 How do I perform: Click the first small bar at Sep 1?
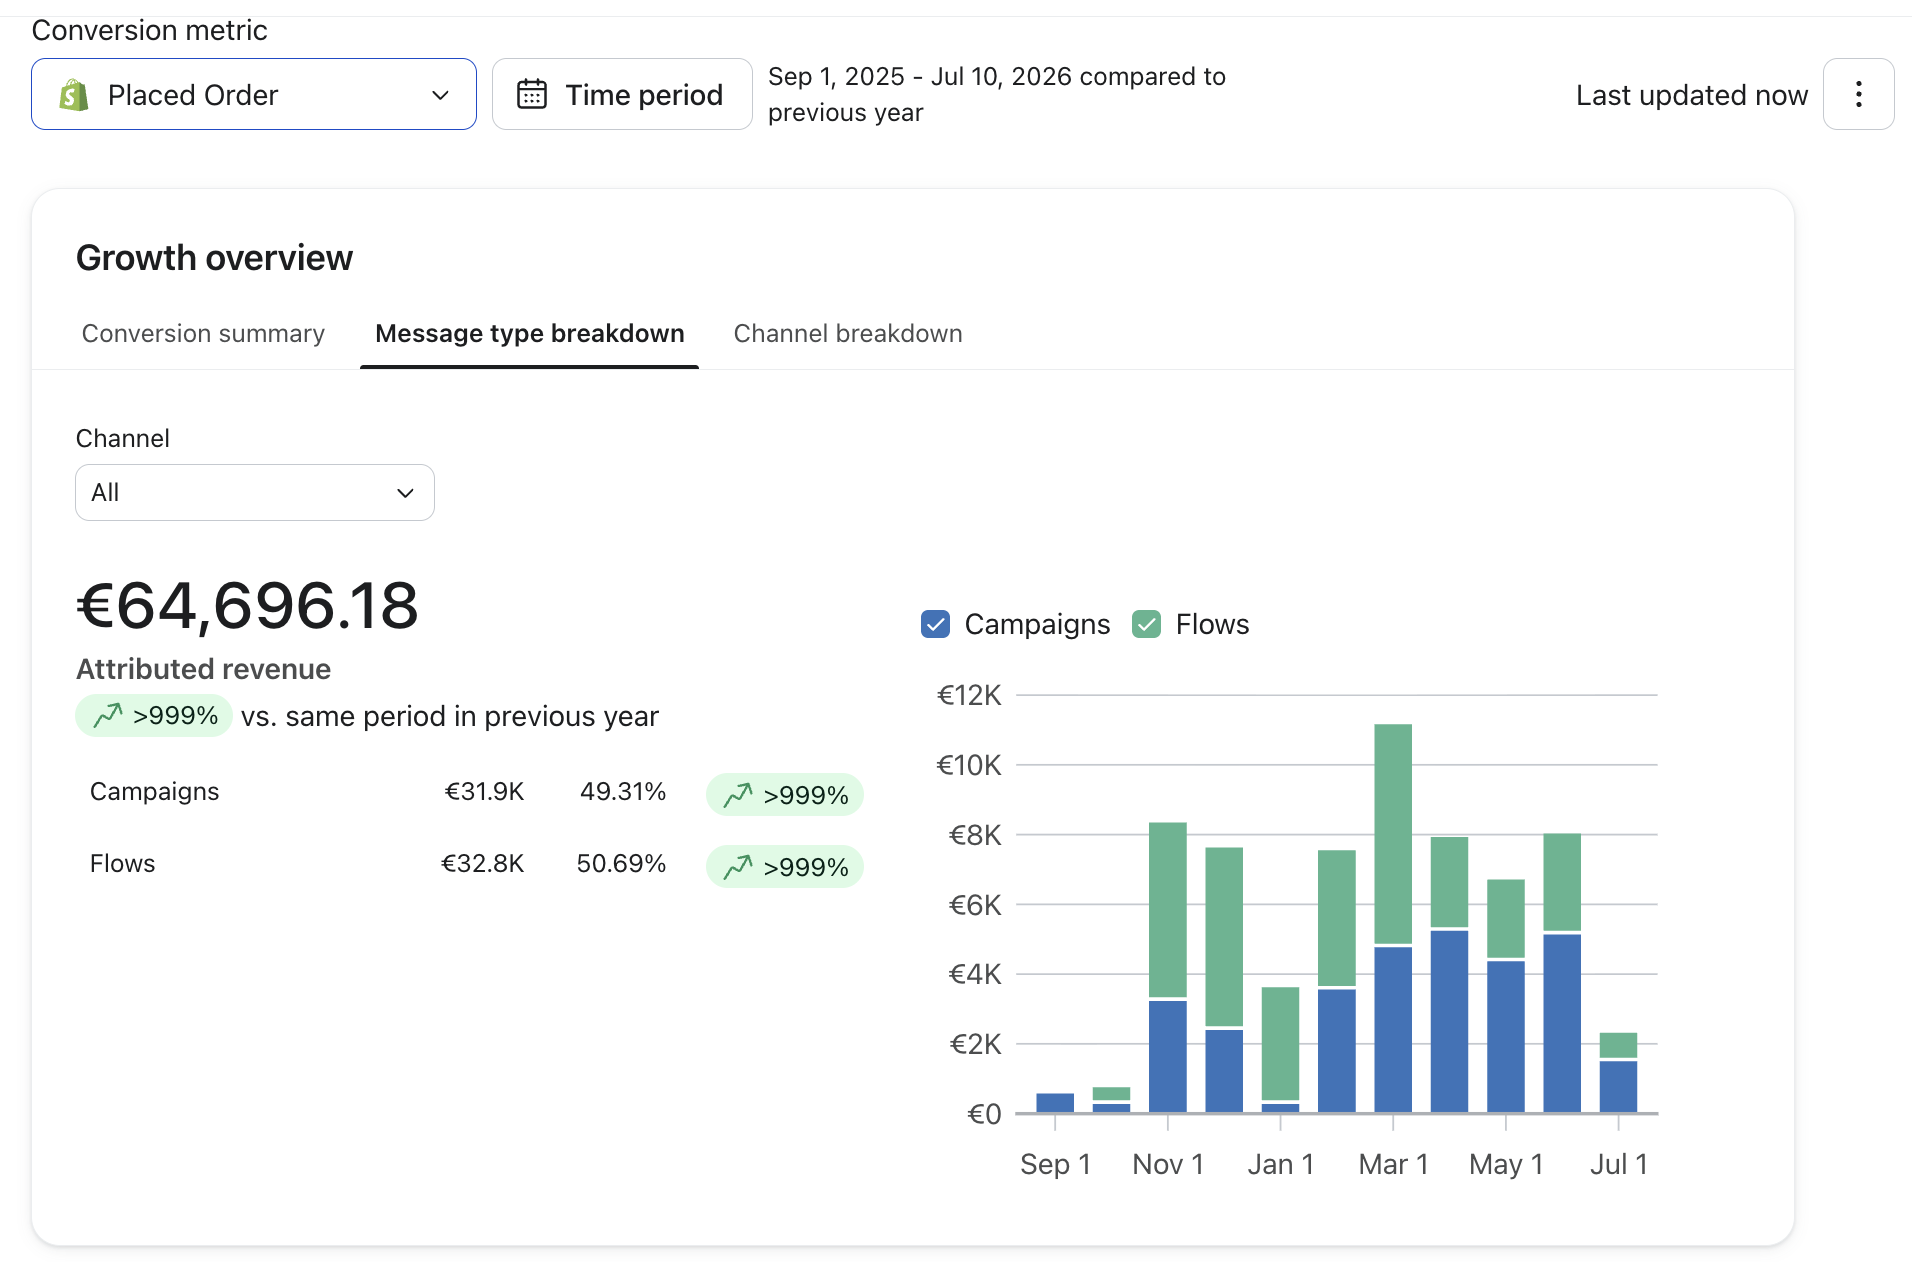[x=1055, y=1103]
